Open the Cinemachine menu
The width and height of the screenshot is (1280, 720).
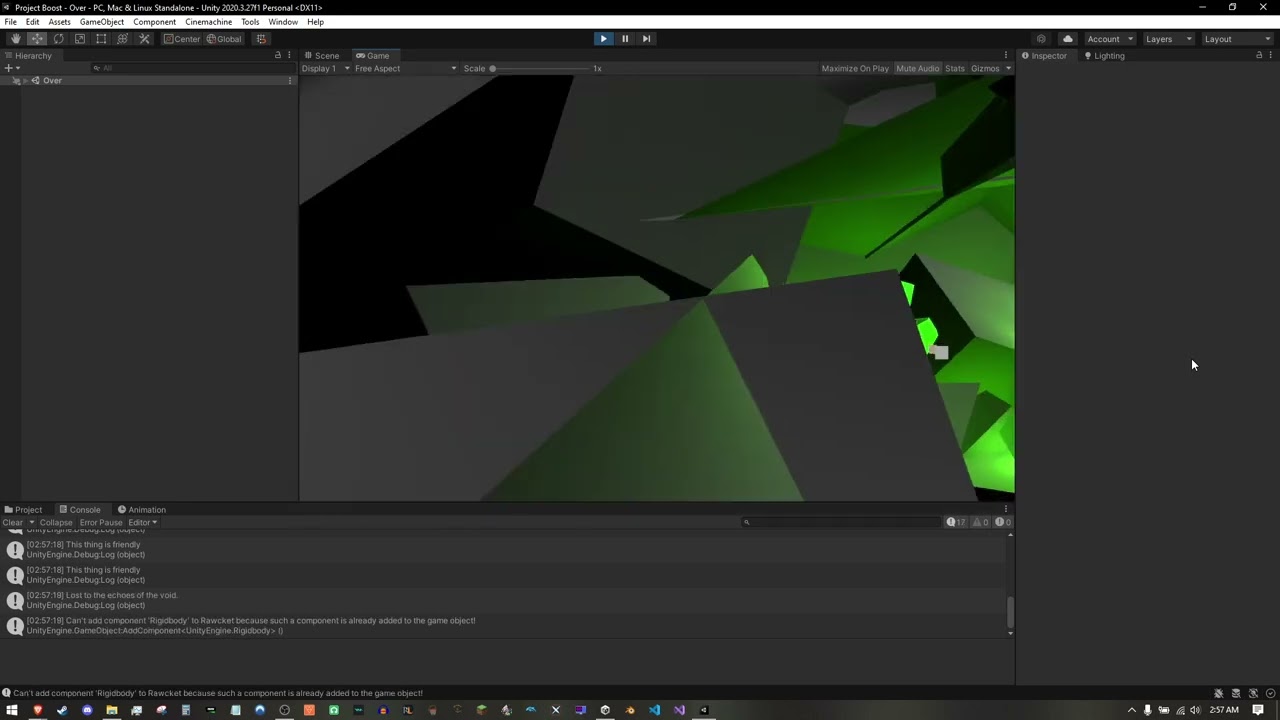tap(209, 22)
